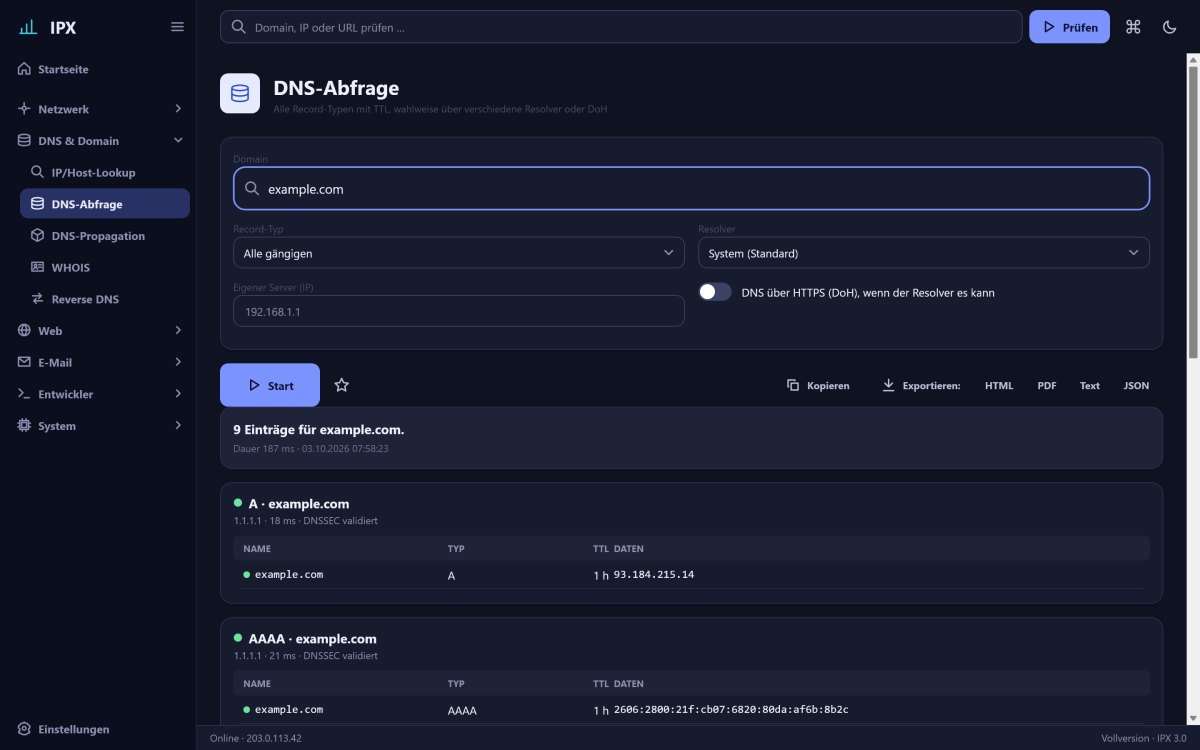This screenshot has width=1200, height=750.
Task: Expand the E-Mail section chevron
Action: point(178,362)
